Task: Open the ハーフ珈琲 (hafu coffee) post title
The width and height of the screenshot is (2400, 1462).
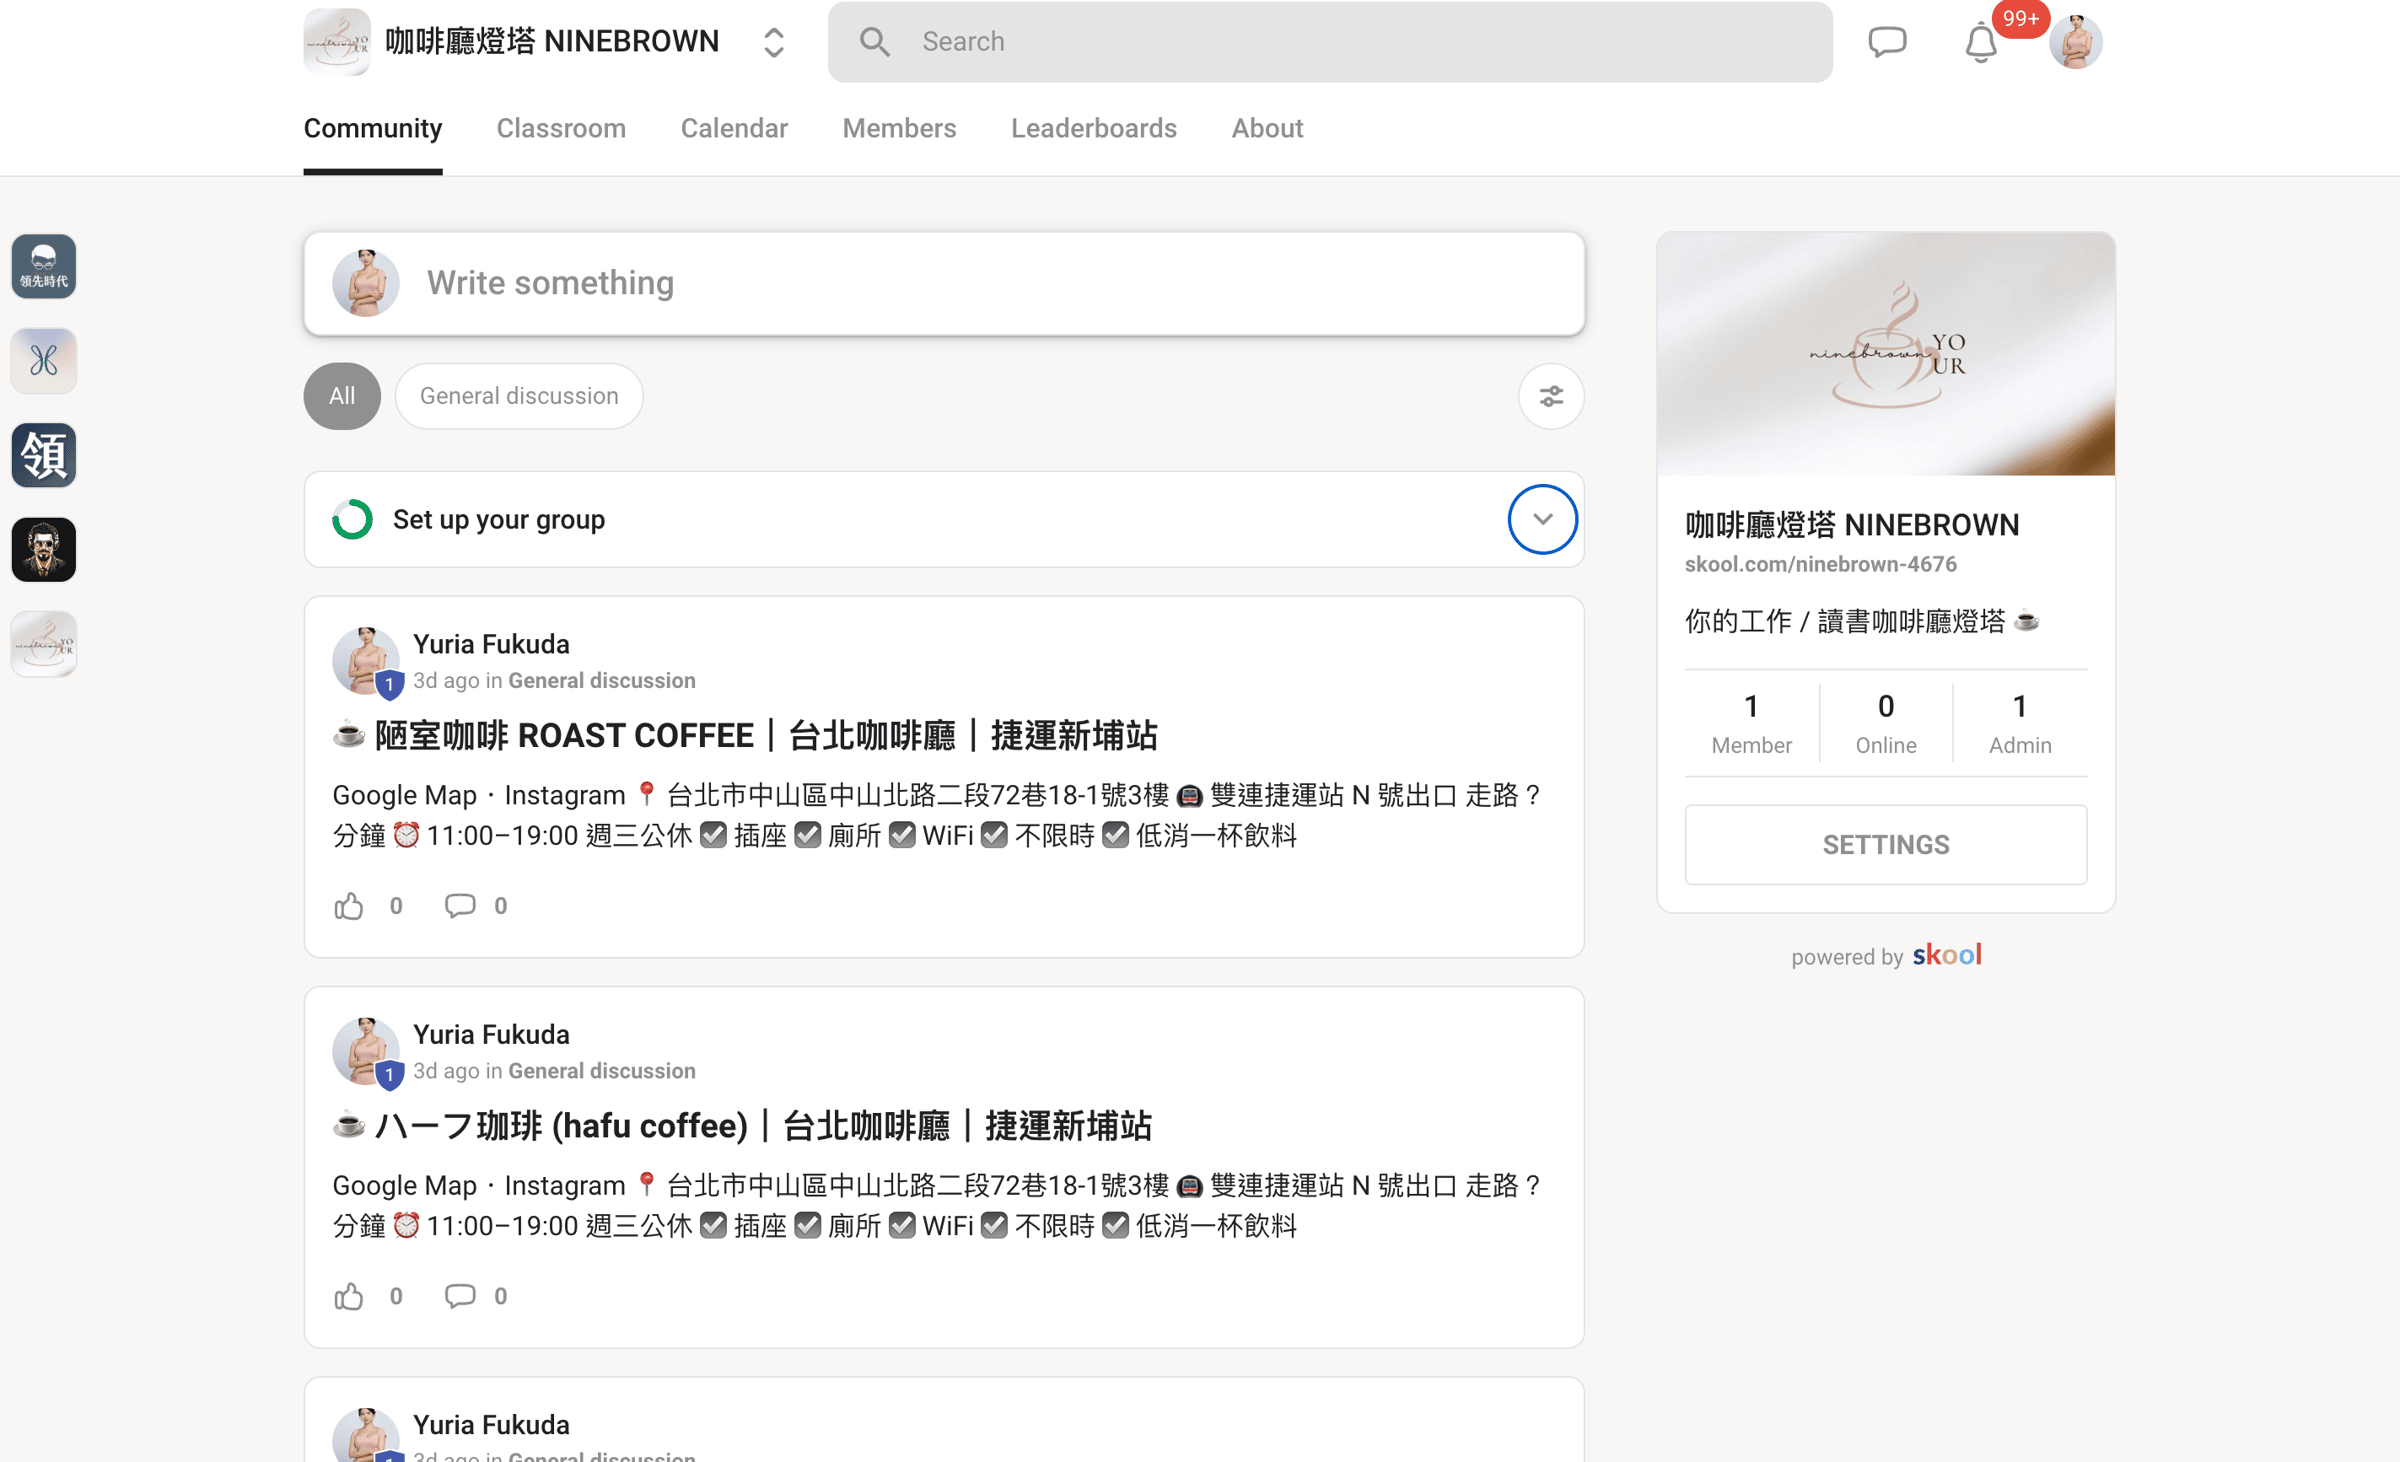Action: tap(742, 1126)
